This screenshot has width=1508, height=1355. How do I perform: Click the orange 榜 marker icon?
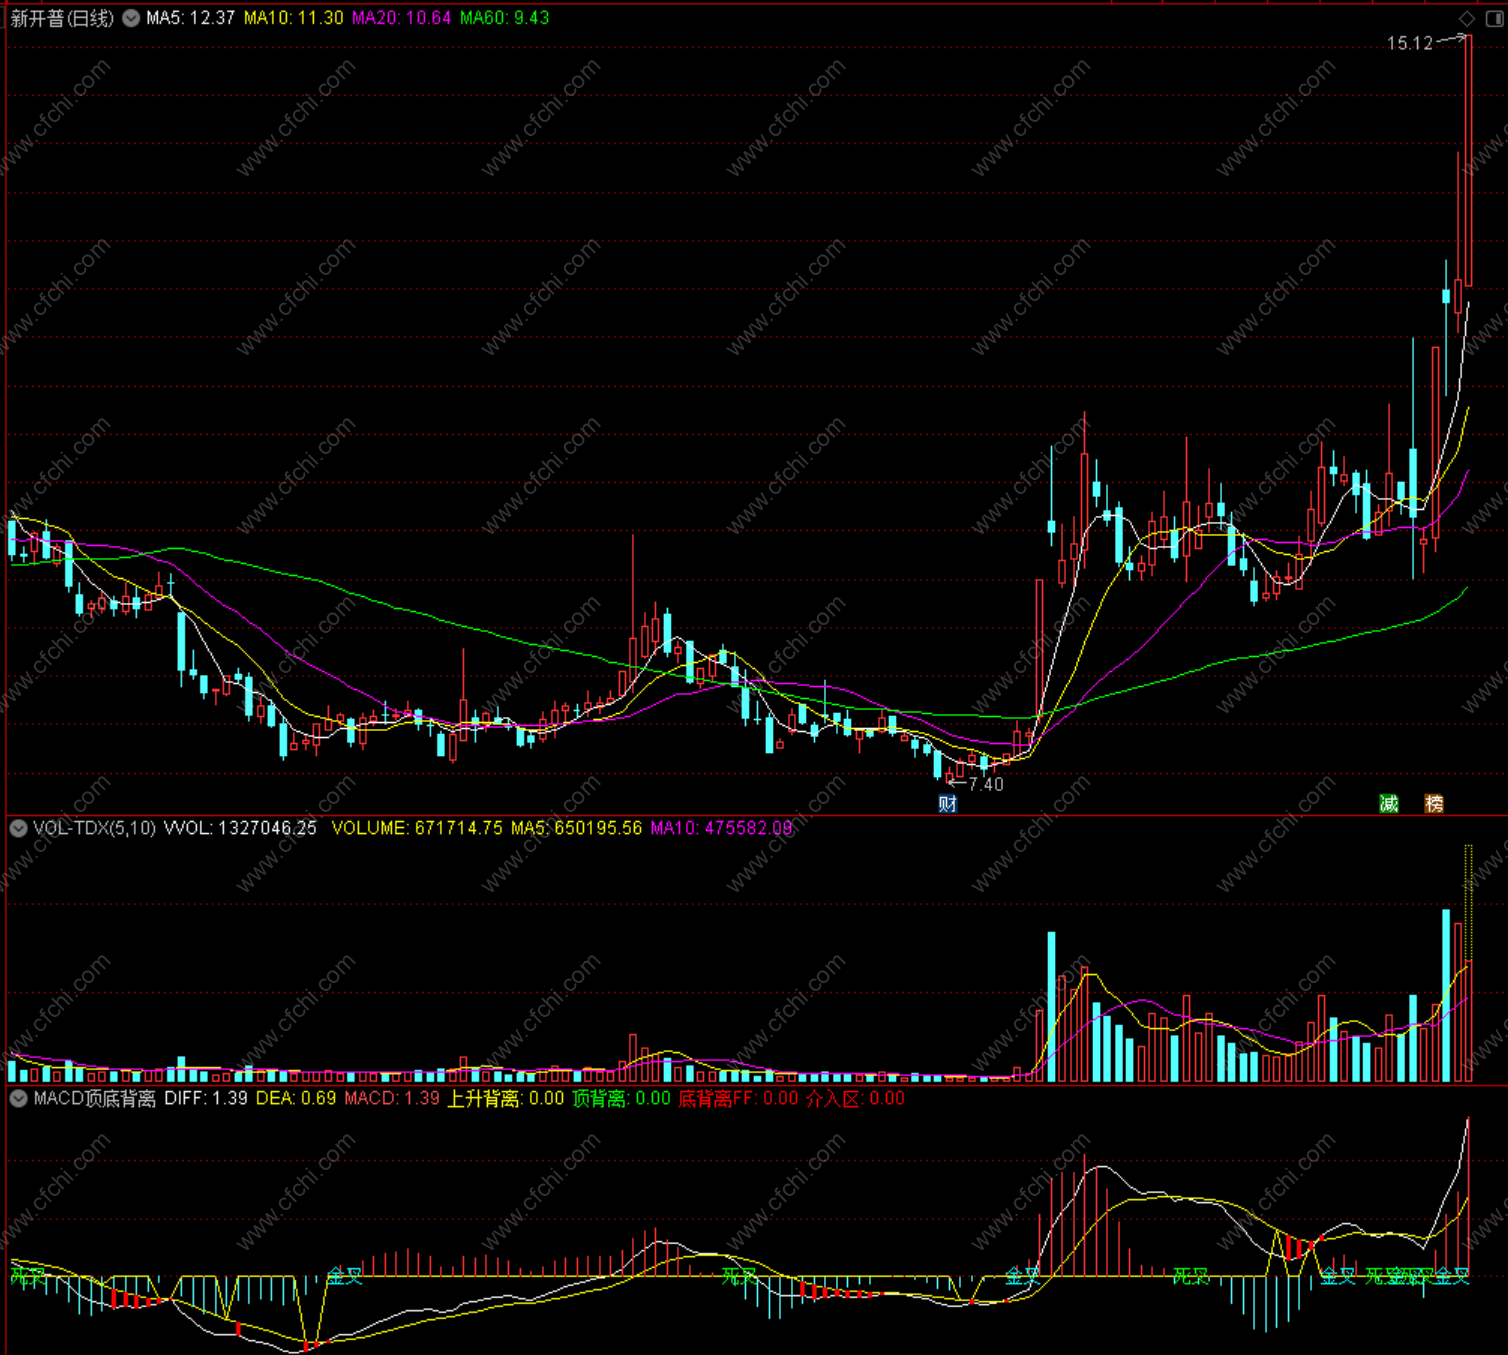click(x=1434, y=803)
